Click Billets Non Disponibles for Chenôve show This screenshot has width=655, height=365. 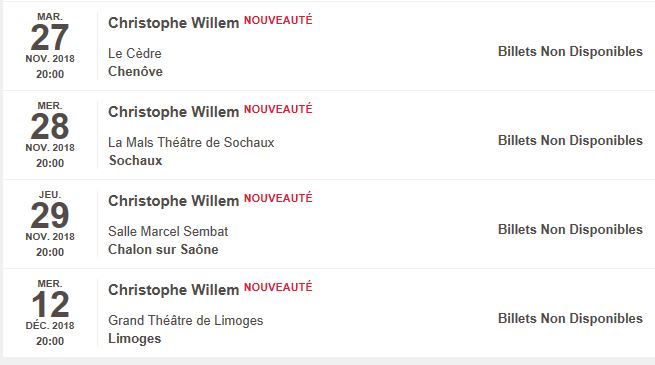coord(570,51)
